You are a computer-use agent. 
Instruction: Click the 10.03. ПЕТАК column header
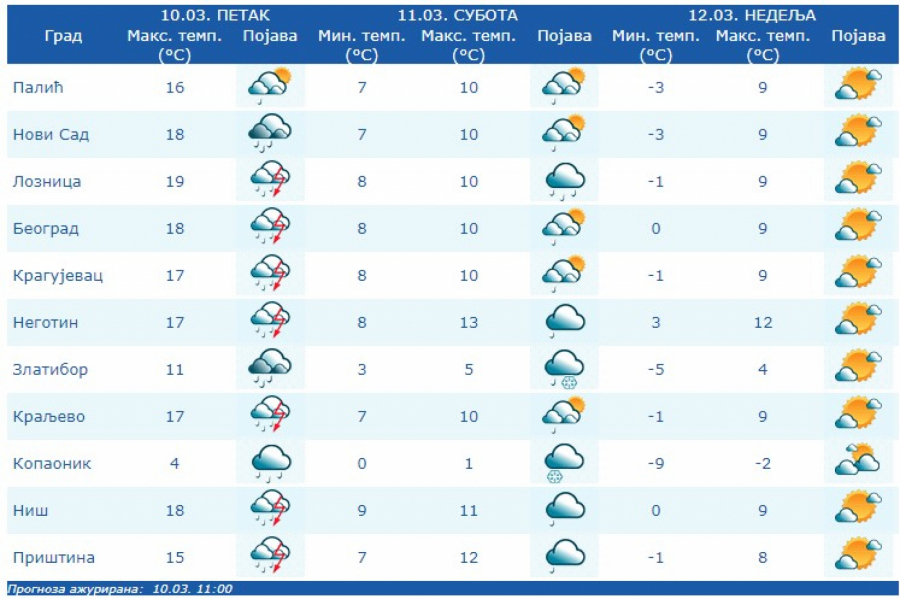(215, 16)
